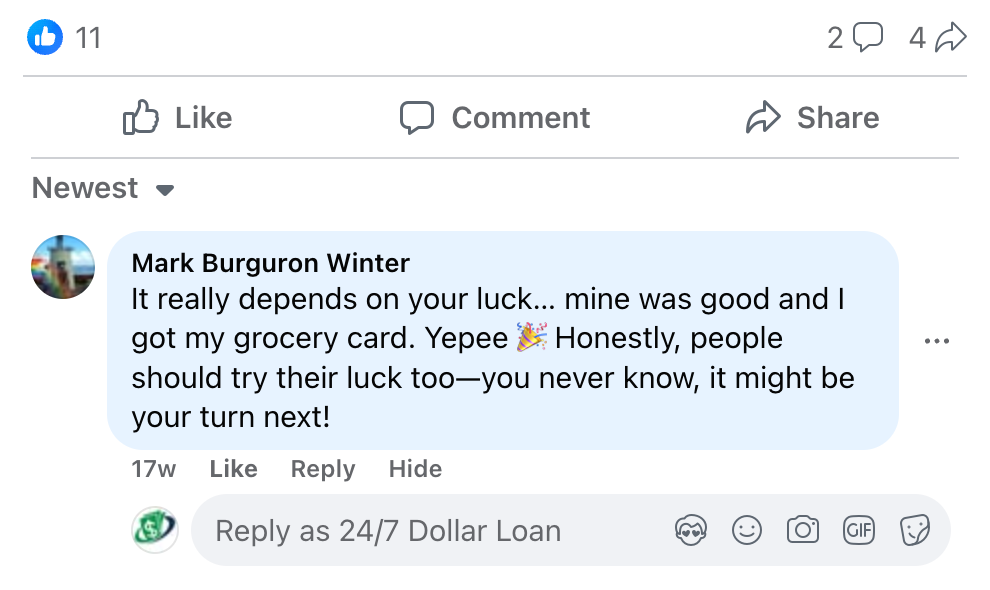Like Mark Burguron Winter's comment
The height and width of the screenshot is (590, 990).
click(233, 469)
